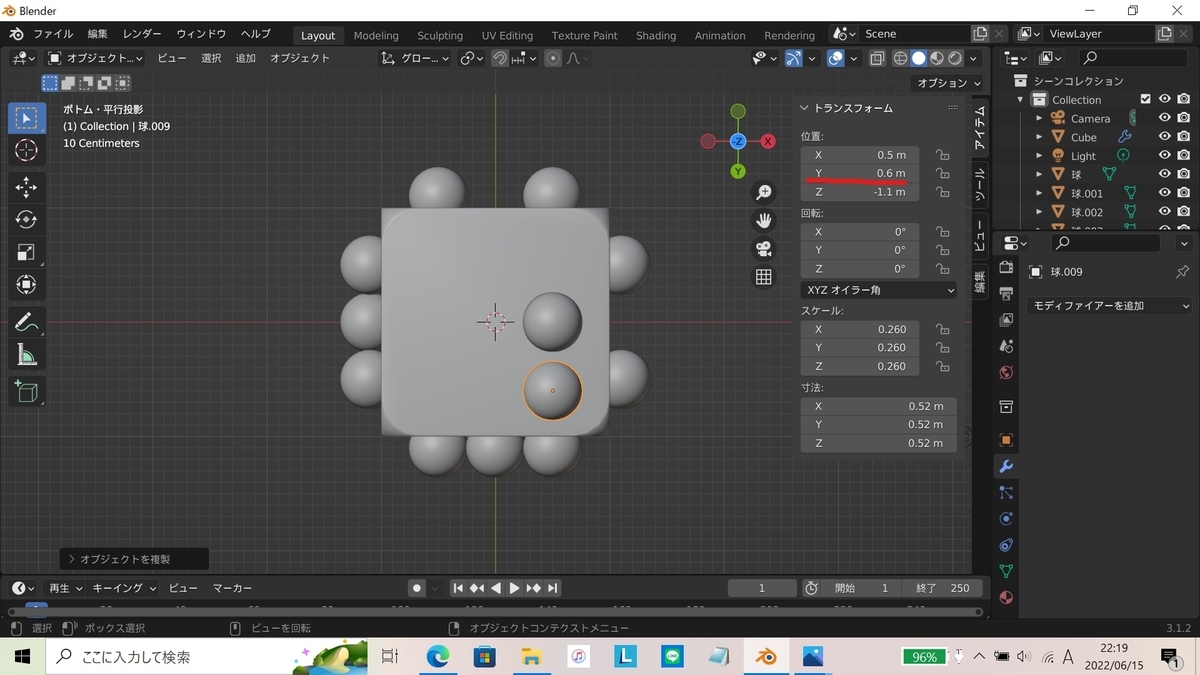This screenshot has width=1200, height=675.
Task: Click the camera view icon in viewport
Action: (x=764, y=249)
